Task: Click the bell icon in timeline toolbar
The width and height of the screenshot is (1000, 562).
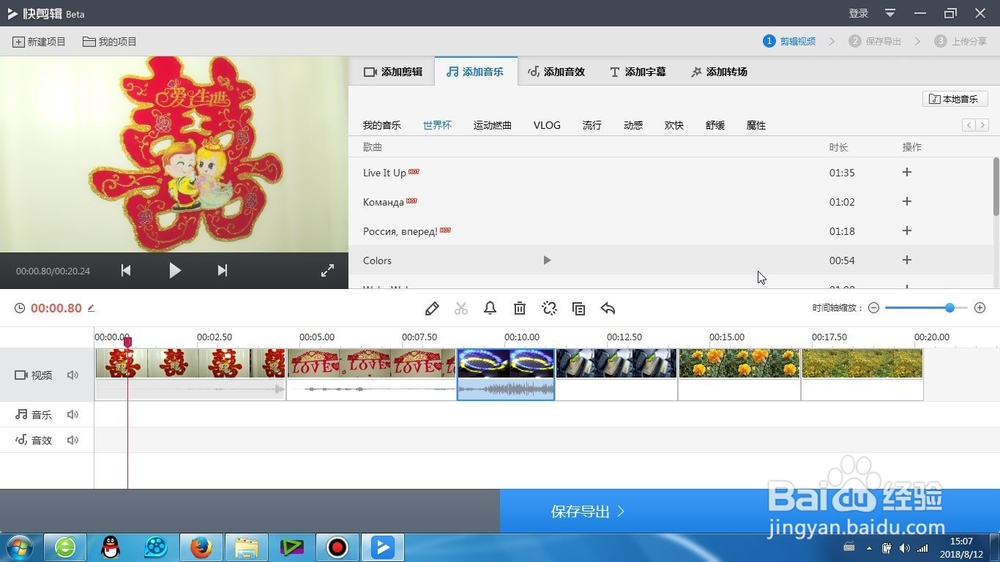Action: [490, 309]
